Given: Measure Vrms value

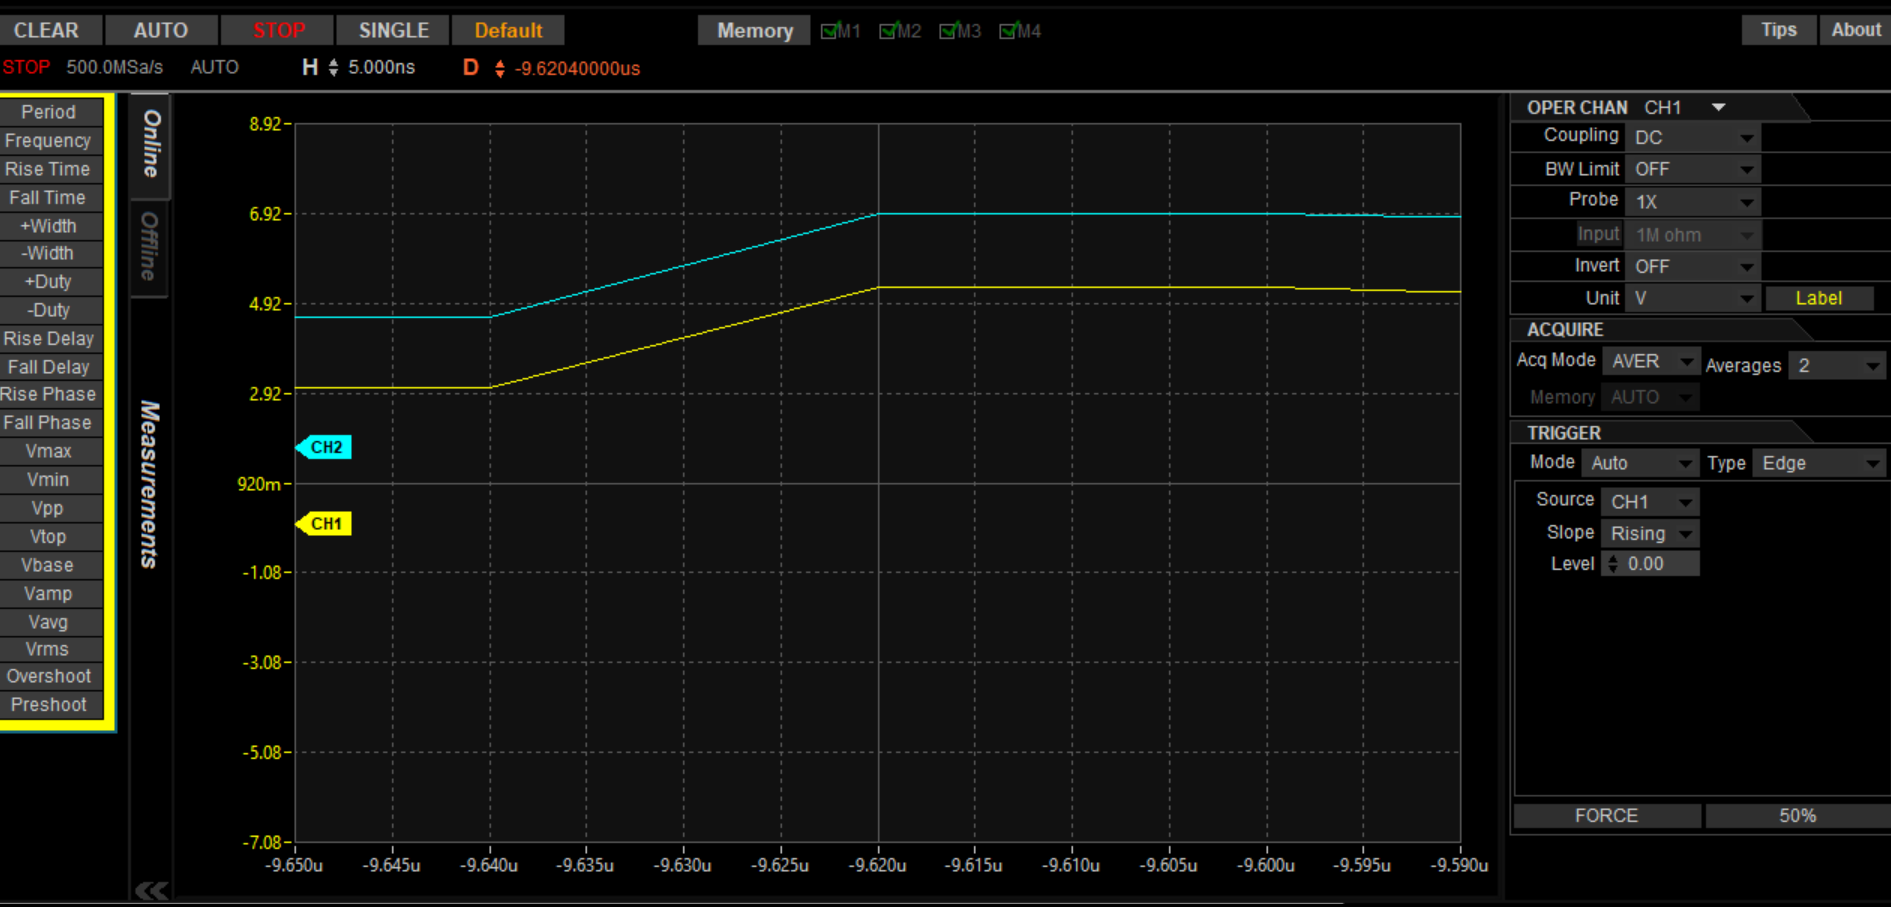Looking at the screenshot, I should 51,649.
